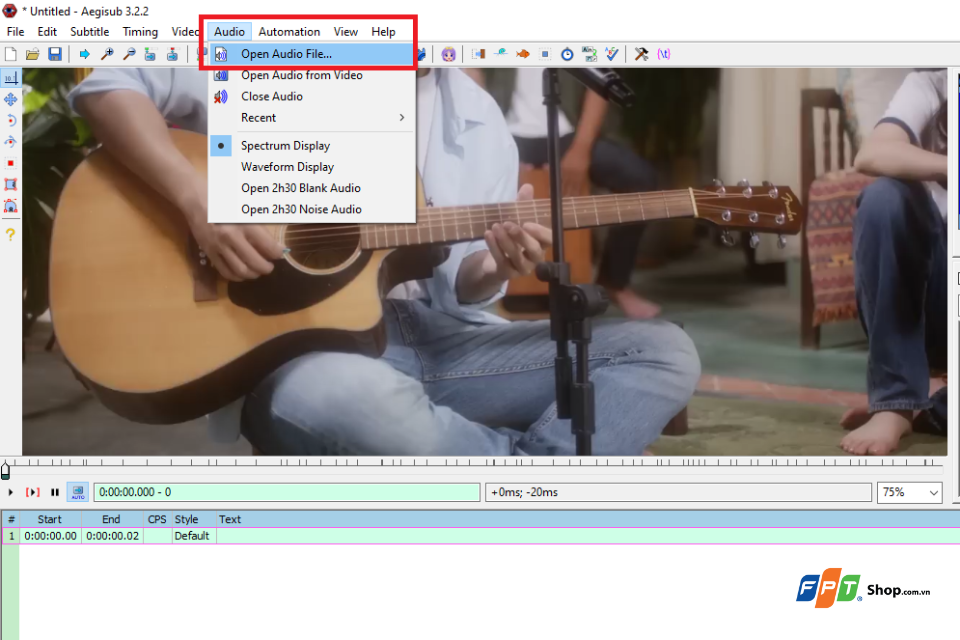This screenshot has height=640, width=960.
Task: Open the Options hammer-and-wrench icon
Action: coord(641,55)
